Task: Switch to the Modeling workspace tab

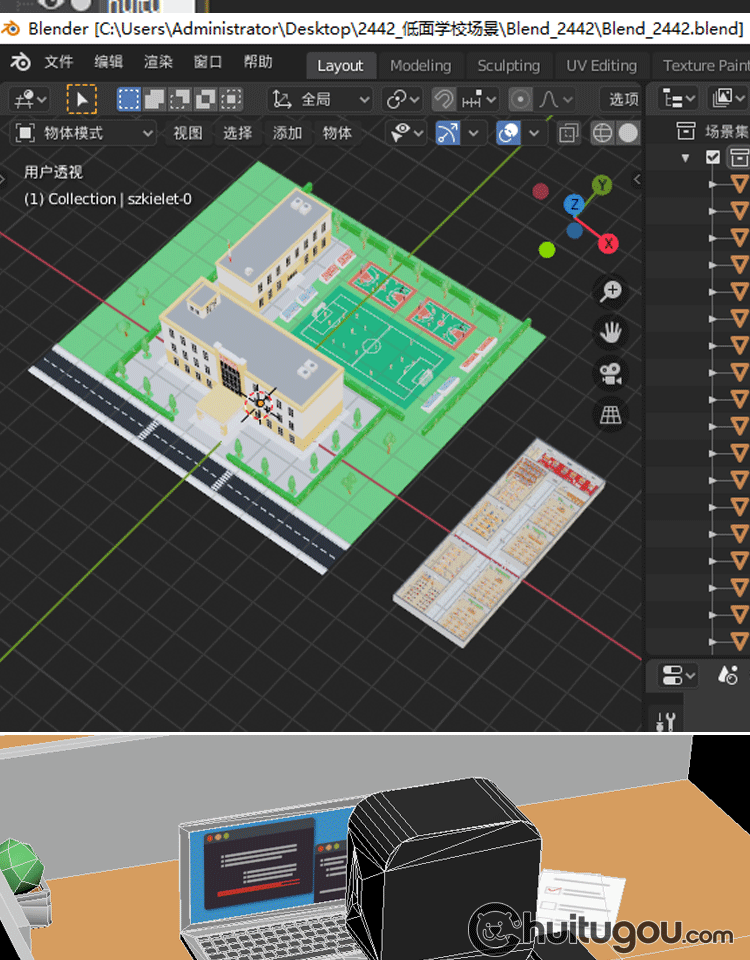Action: 420,66
